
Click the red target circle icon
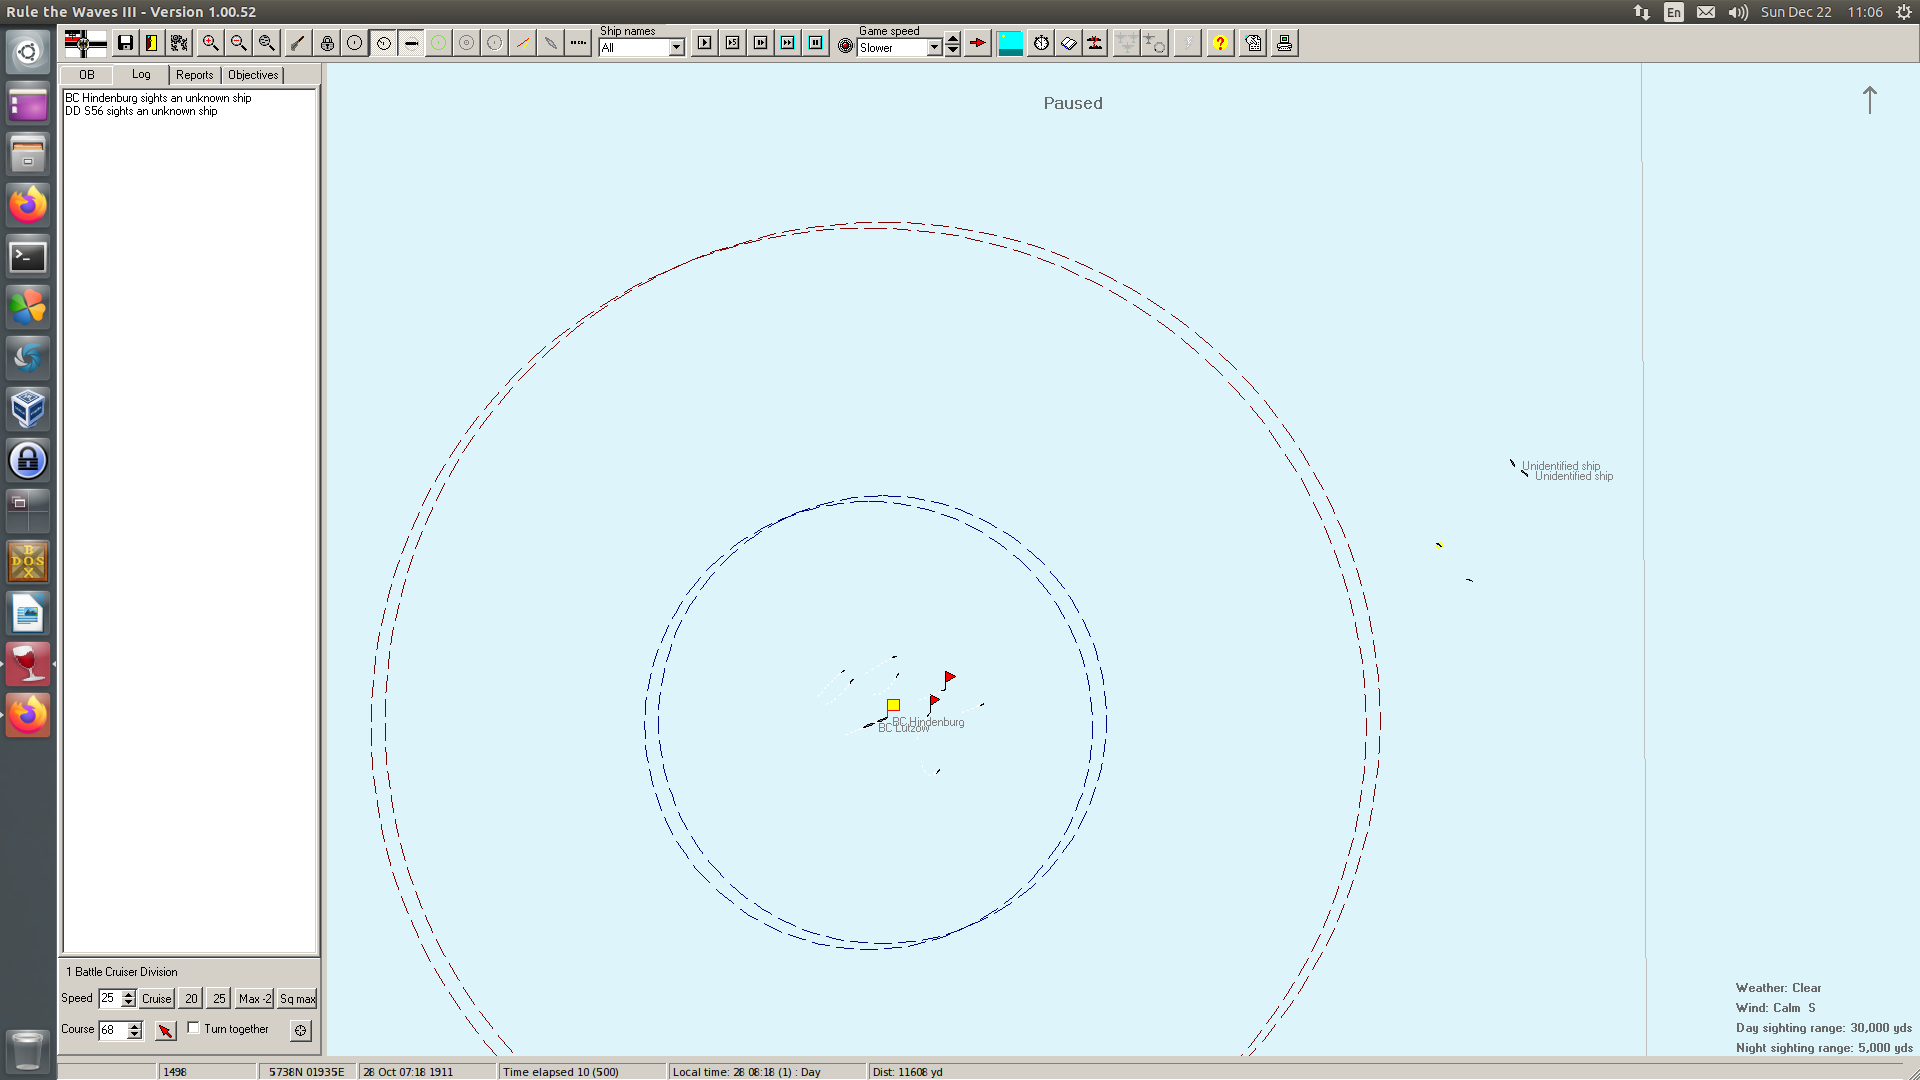[846, 46]
